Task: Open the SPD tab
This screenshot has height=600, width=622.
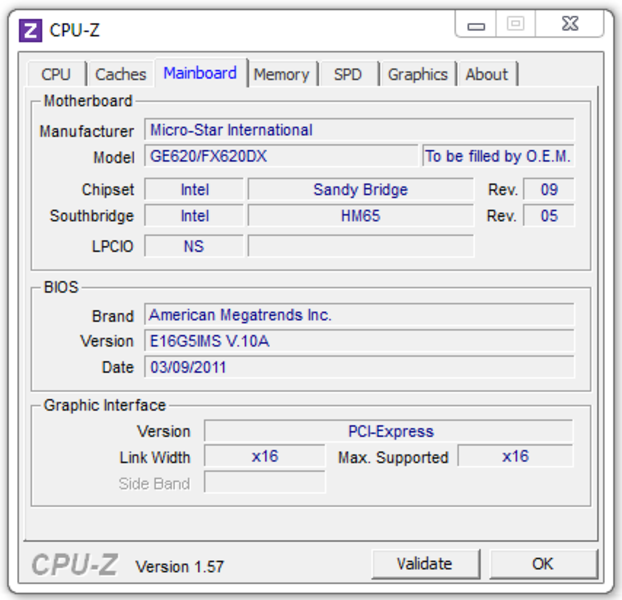Action: (348, 74)
